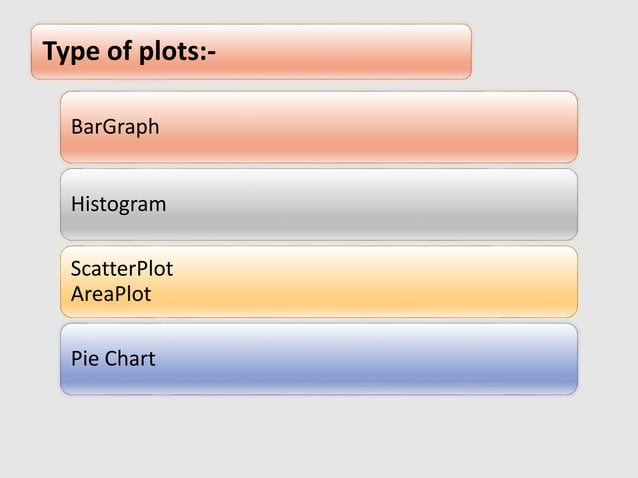638x478 pixels.
Task: Select the BarGraph label text
Action: 114,128
